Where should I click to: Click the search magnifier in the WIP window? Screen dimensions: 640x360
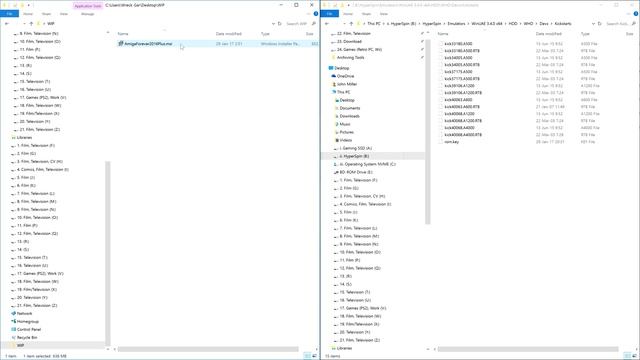313,24
